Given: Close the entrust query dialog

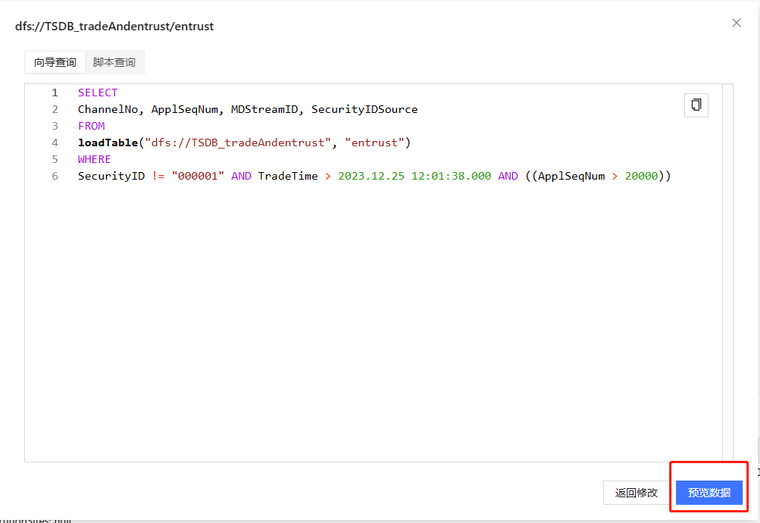Looking at the screenshot, I should point(736,23).
